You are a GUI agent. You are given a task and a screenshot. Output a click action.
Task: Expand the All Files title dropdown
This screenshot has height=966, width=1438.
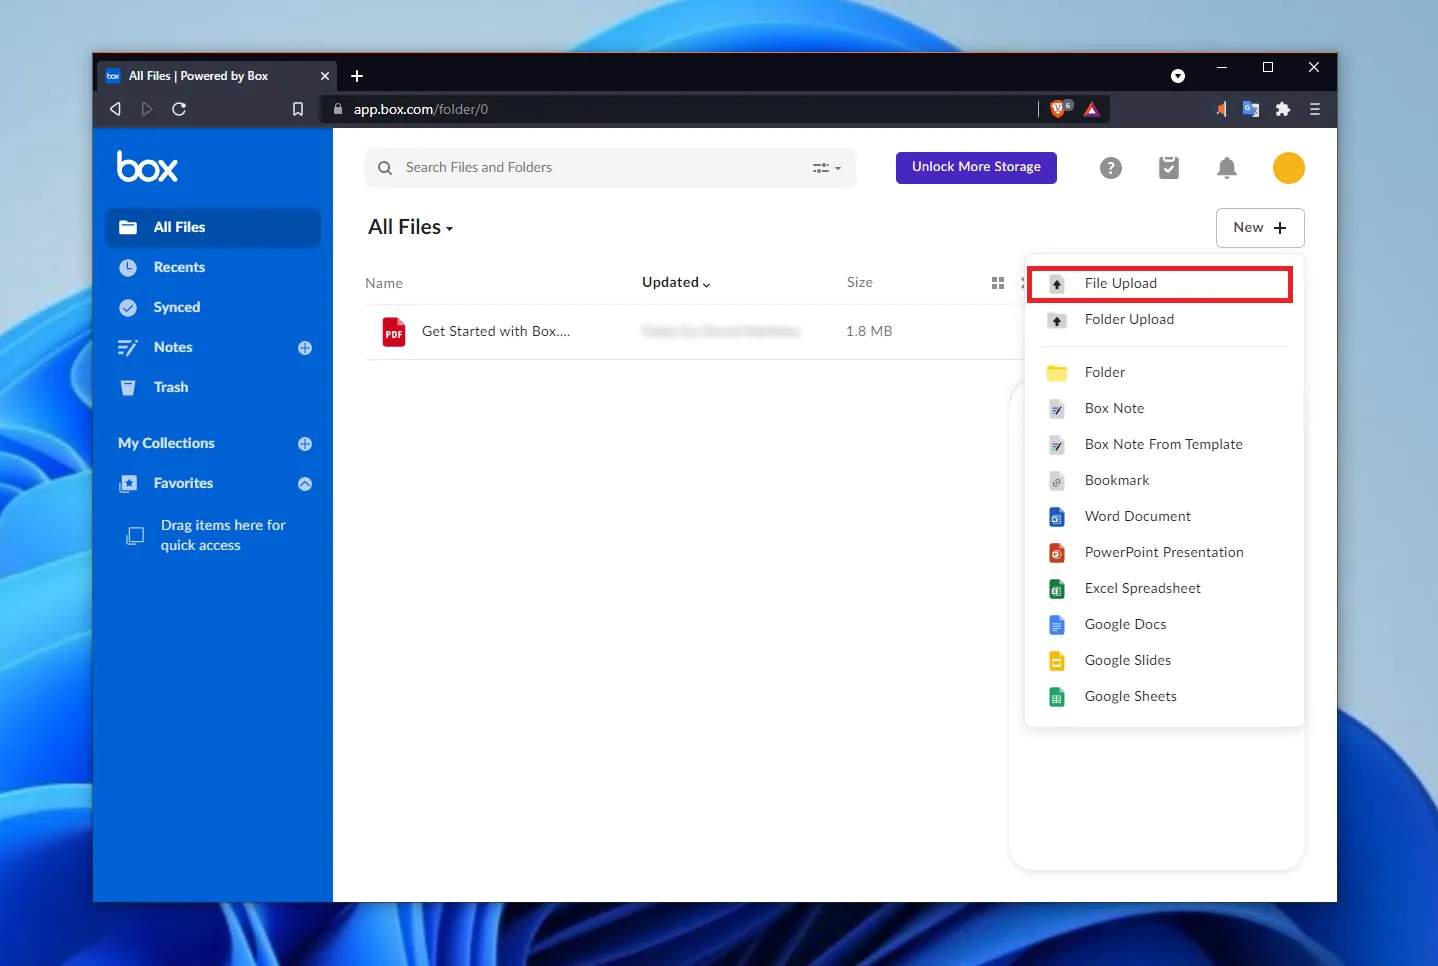[410, 227]
